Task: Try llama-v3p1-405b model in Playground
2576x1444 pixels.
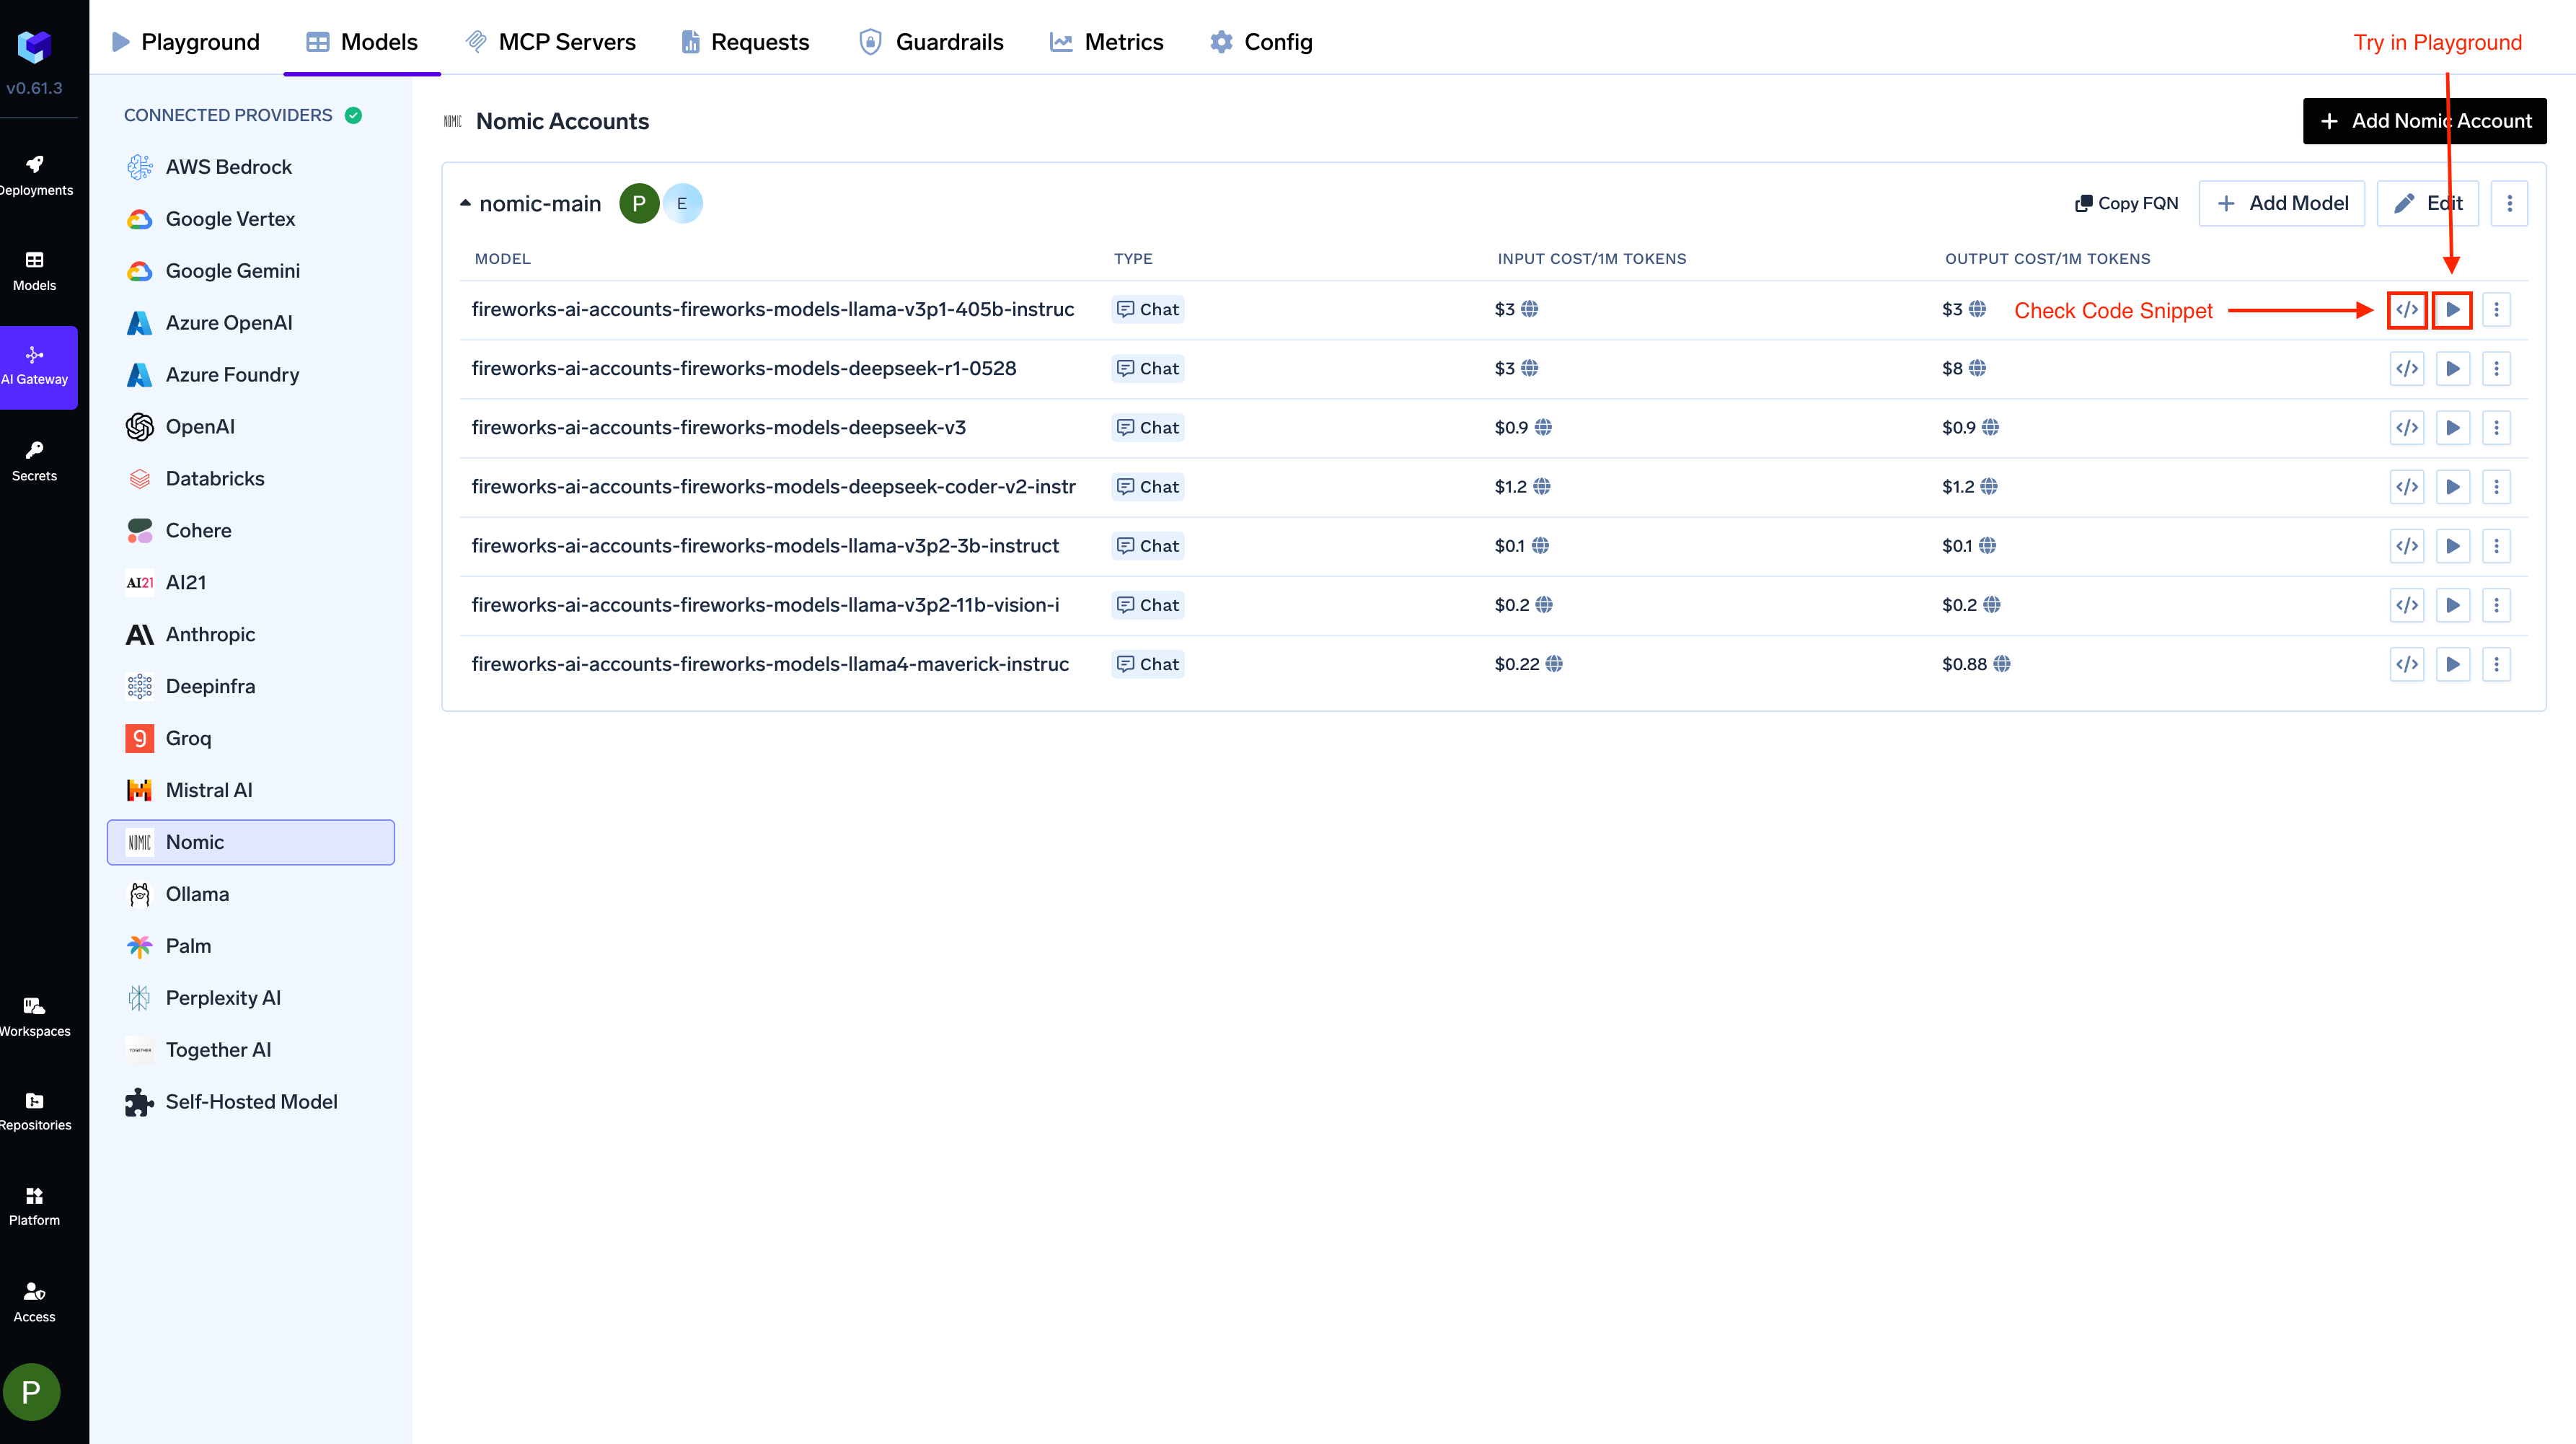Action: (2452, 310)
